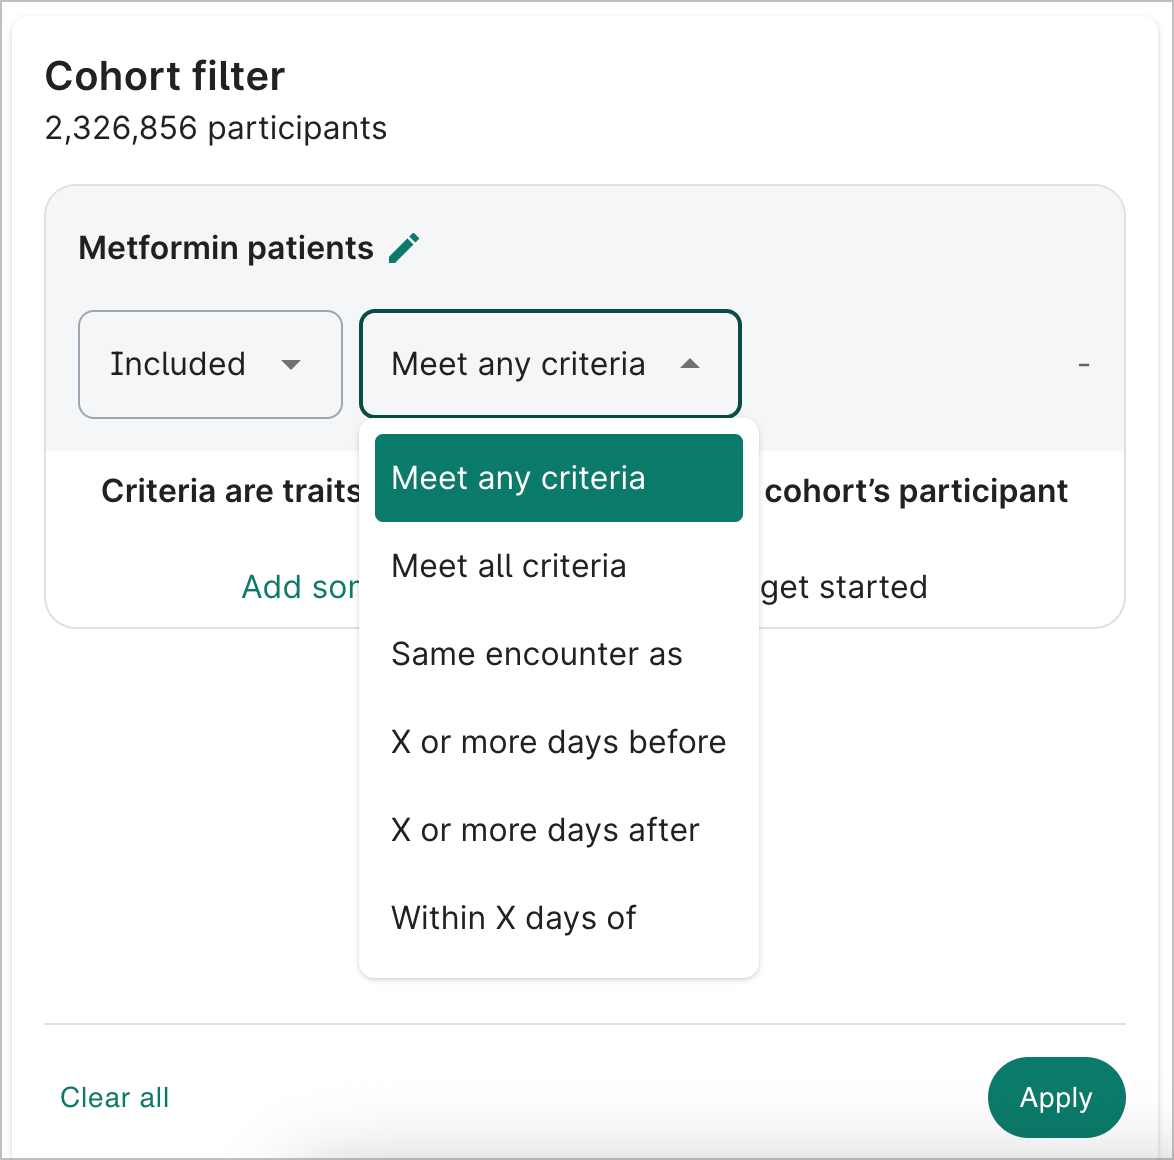Pick 'Within X days of' from the list
Screen dimensions: 1174x1160
(x=513, y=918)
